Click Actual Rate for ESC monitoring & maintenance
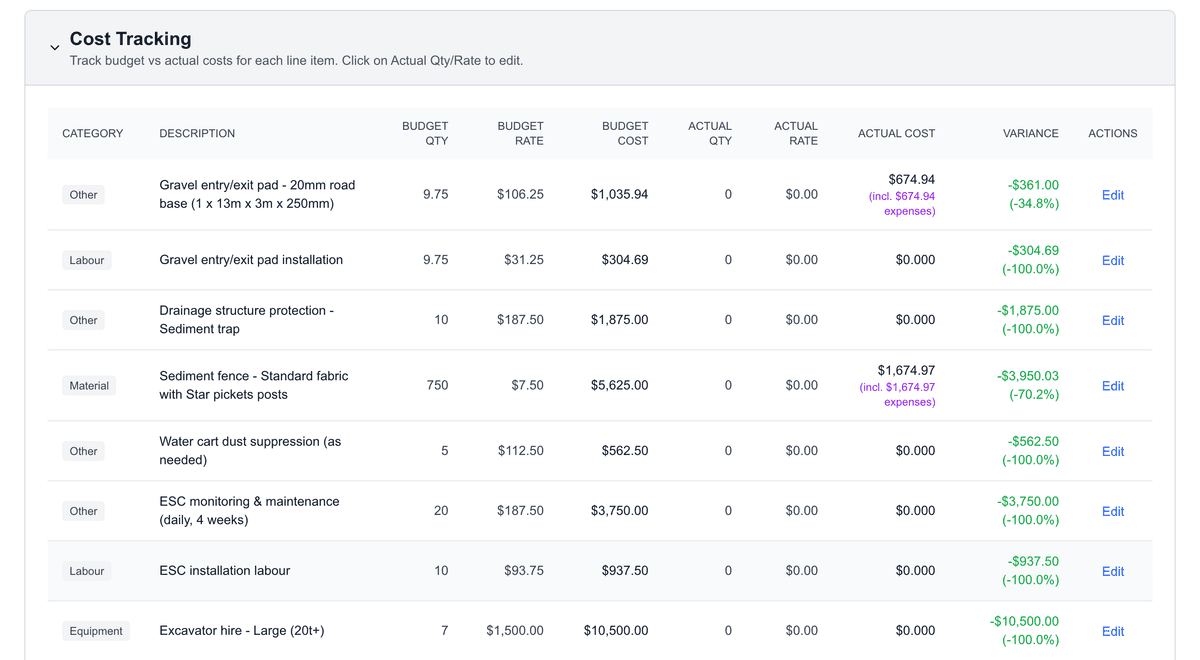 tap(801, 511)
